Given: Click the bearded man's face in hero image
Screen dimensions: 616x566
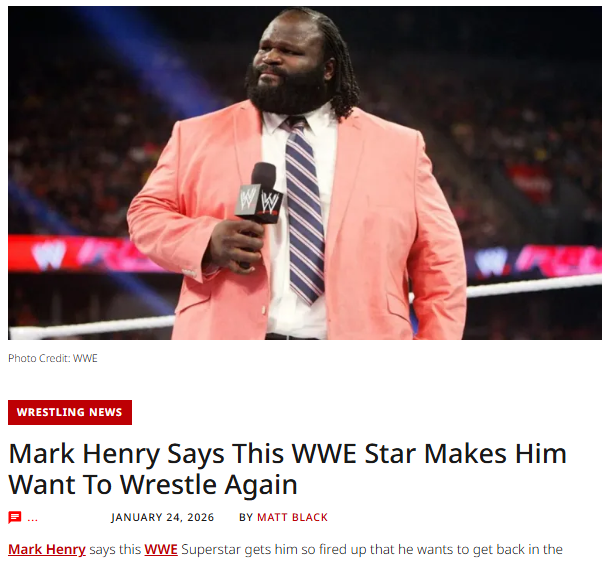Looking at the screenshot, I should pos(291,63).
